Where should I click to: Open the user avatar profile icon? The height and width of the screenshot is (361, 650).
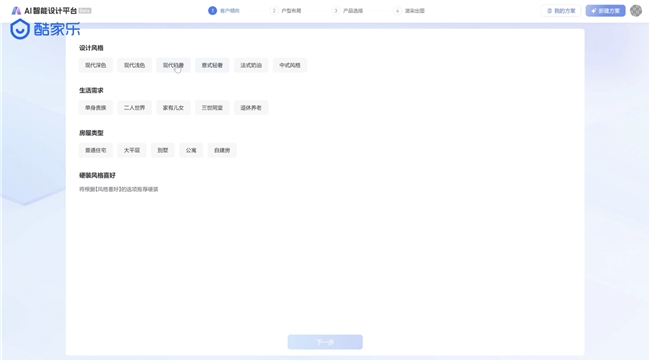click(x=636, y=10)
